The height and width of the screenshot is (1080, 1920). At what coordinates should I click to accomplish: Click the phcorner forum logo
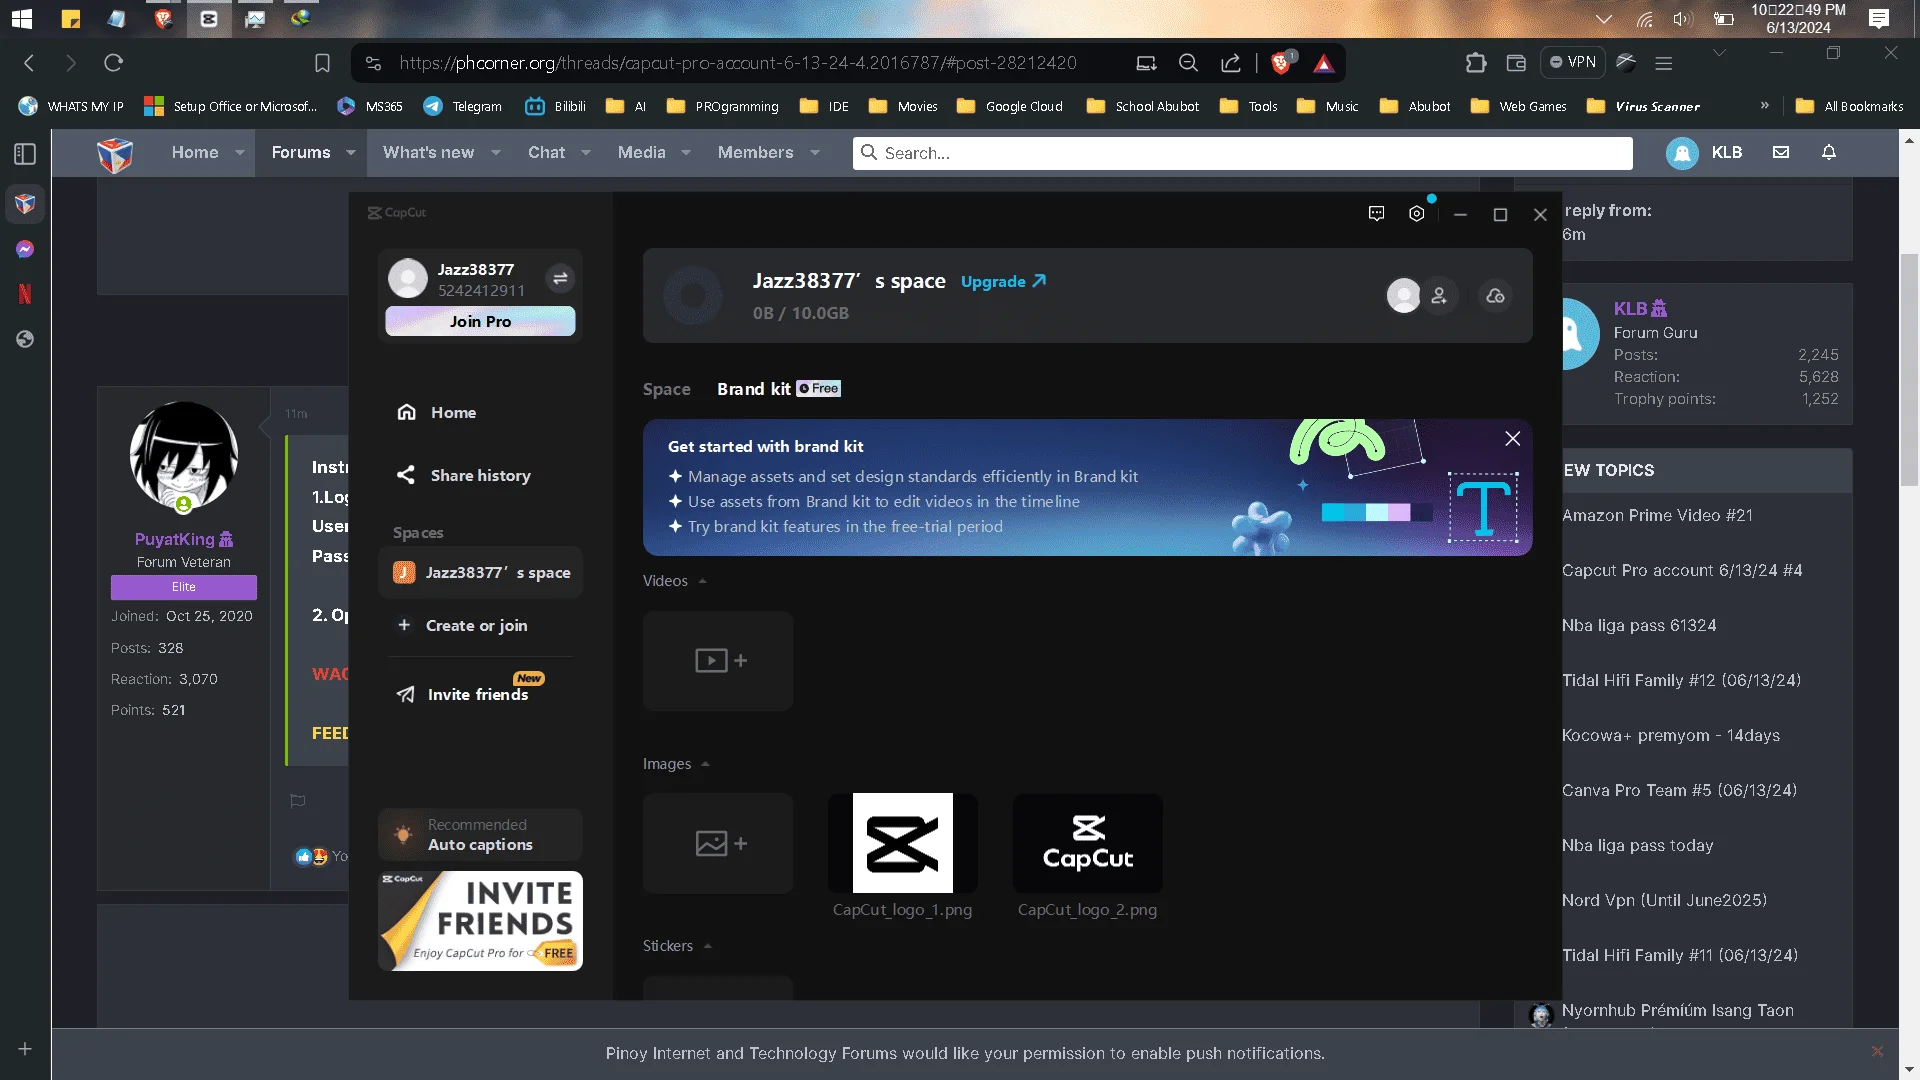(x=115, y=154)
